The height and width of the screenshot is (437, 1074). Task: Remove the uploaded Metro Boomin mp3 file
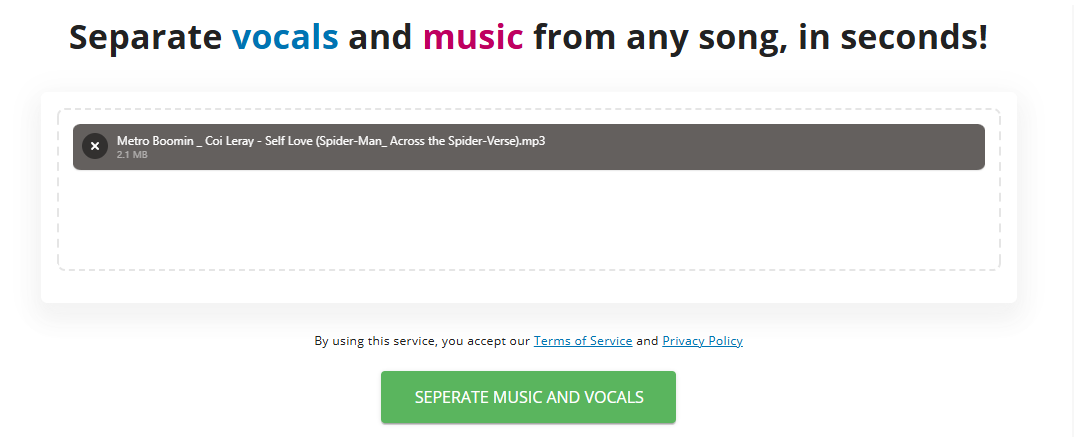[95, 146]
